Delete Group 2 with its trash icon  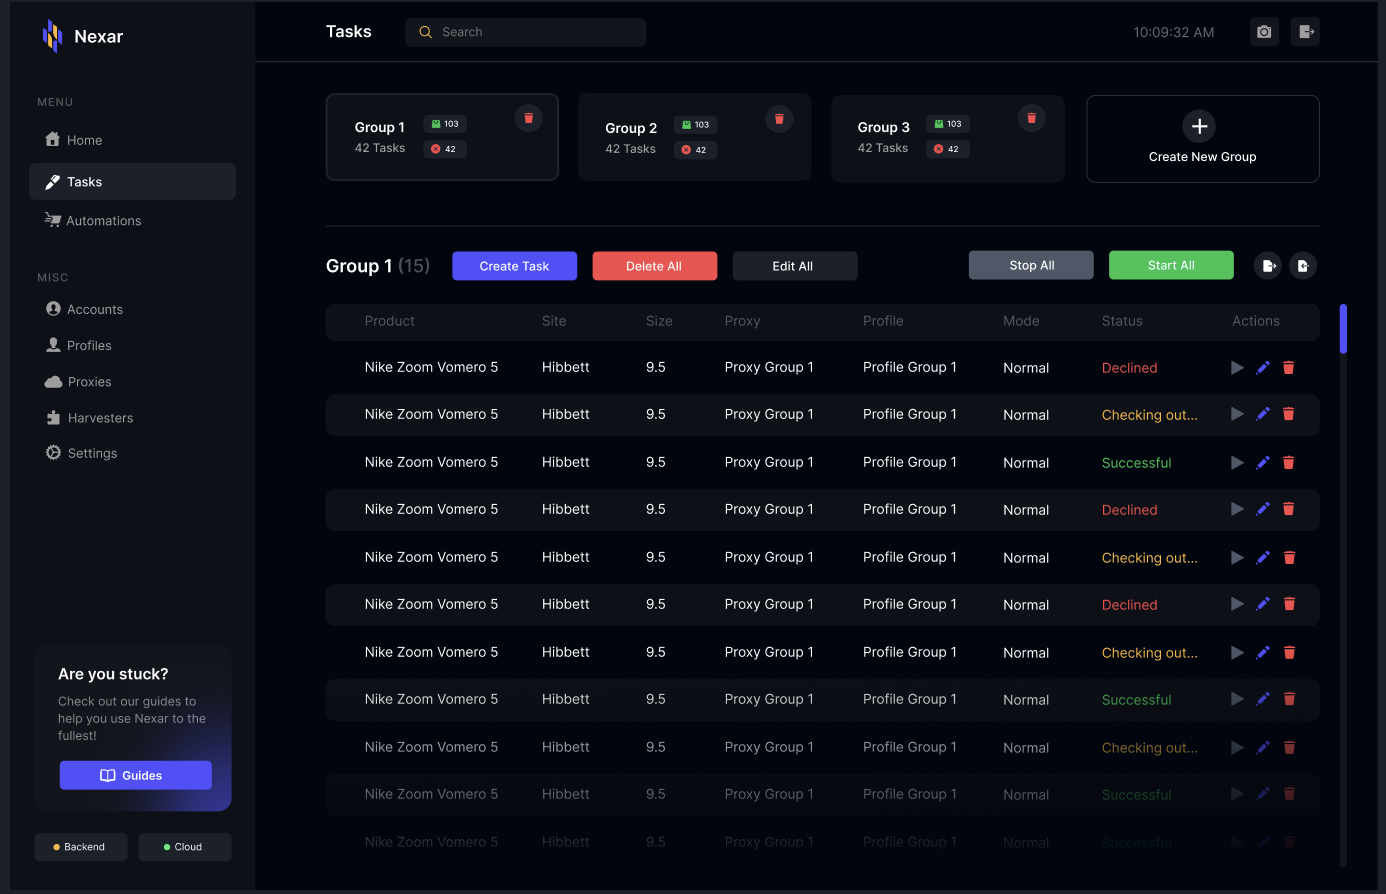point(779,119)
